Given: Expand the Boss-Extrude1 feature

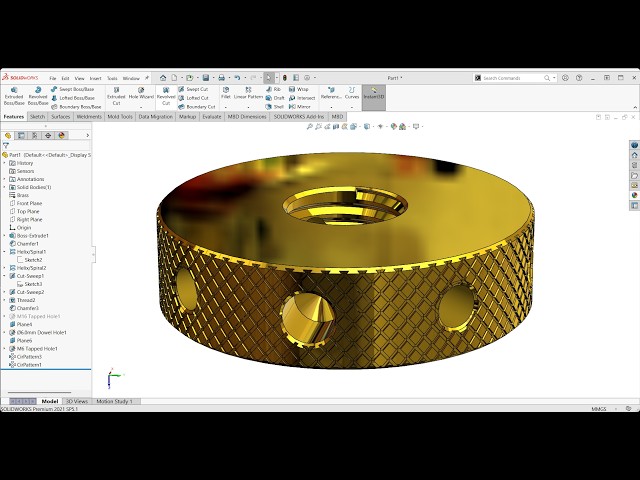Looking at the screenshot, I should point(4,236).
